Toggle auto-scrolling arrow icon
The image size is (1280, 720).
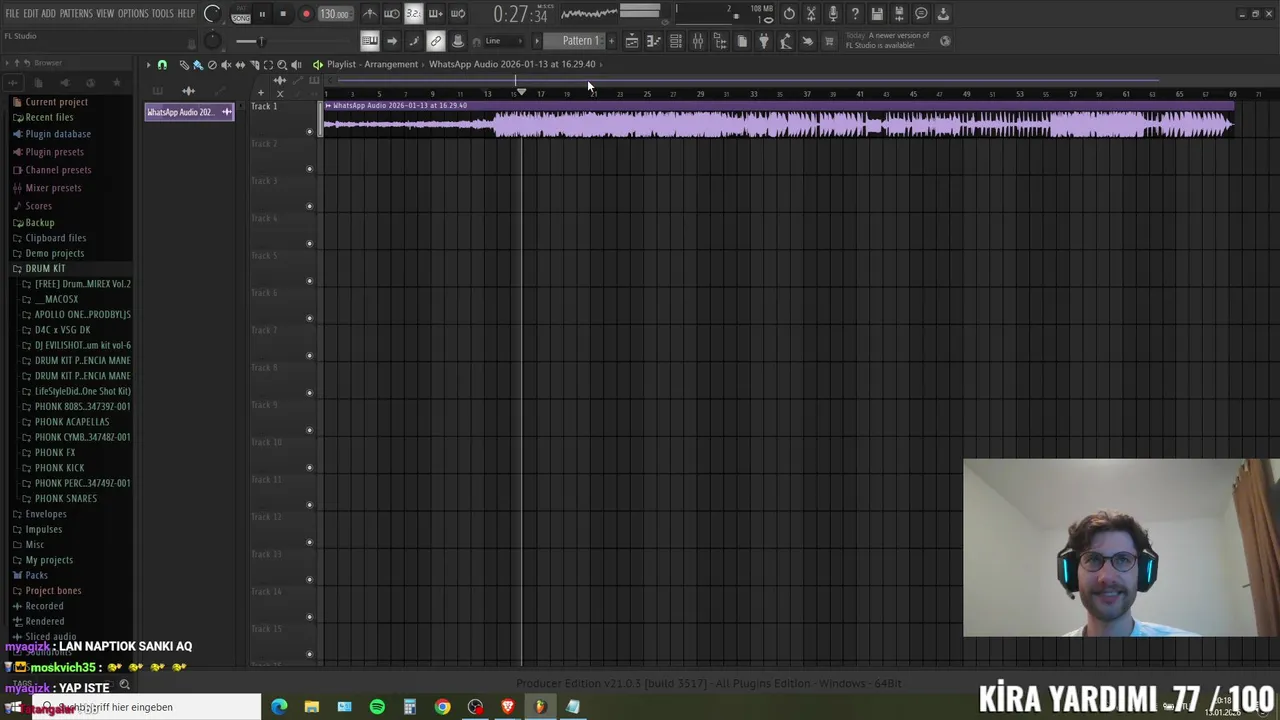click(391, 41)
